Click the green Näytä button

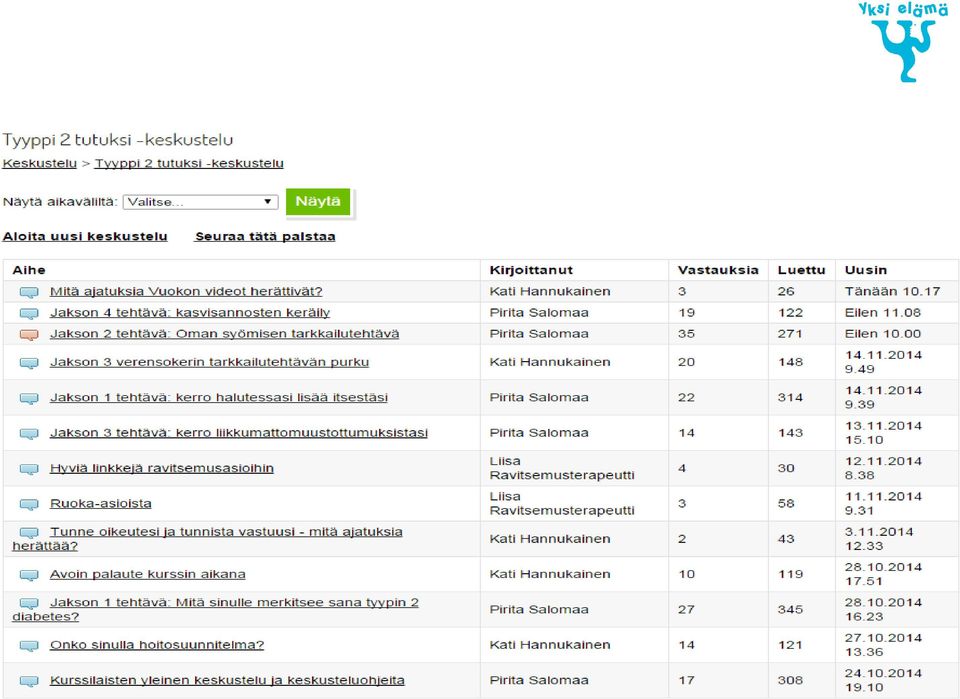[318, 201]
